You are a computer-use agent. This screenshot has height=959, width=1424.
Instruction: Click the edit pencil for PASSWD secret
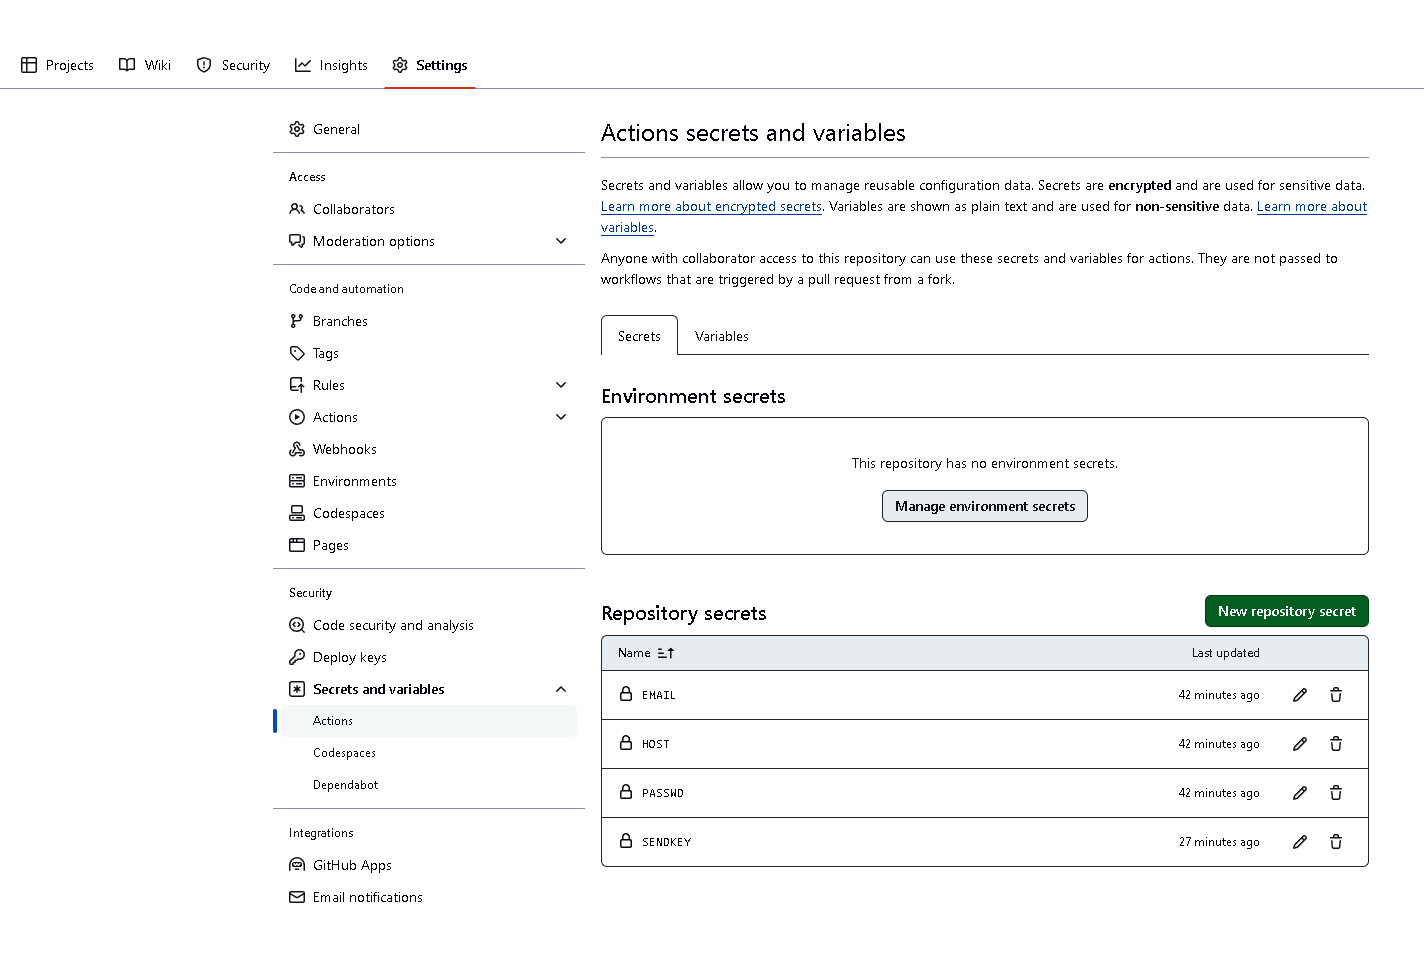point(1300,793)
